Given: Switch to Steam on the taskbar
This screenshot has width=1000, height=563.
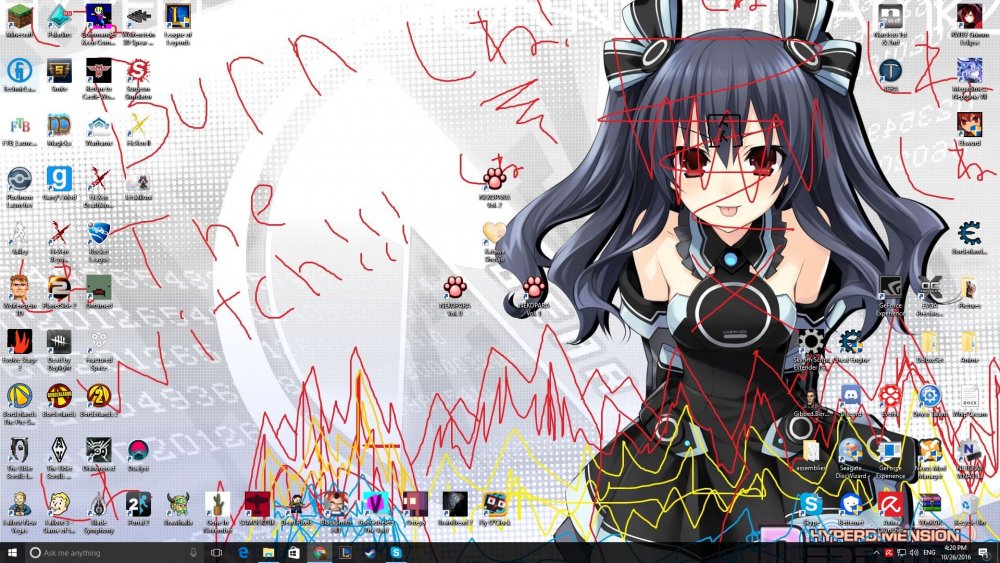Looking at the screenshot, I should coord(371,552).
